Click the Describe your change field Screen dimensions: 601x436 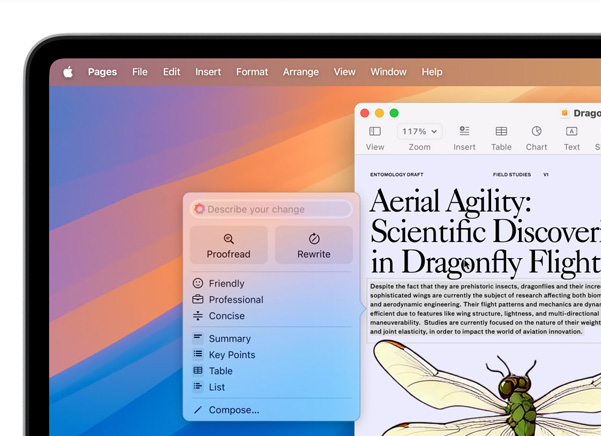click(x=271, y=209)
